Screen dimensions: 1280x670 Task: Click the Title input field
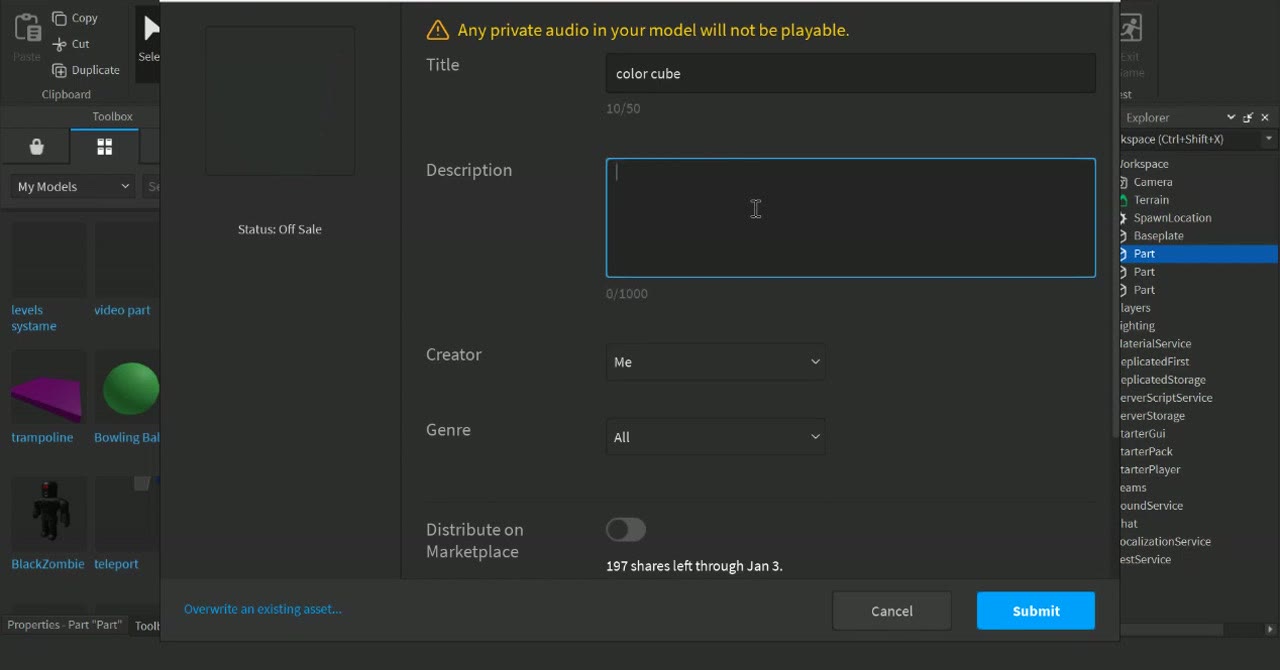[851, 74]
